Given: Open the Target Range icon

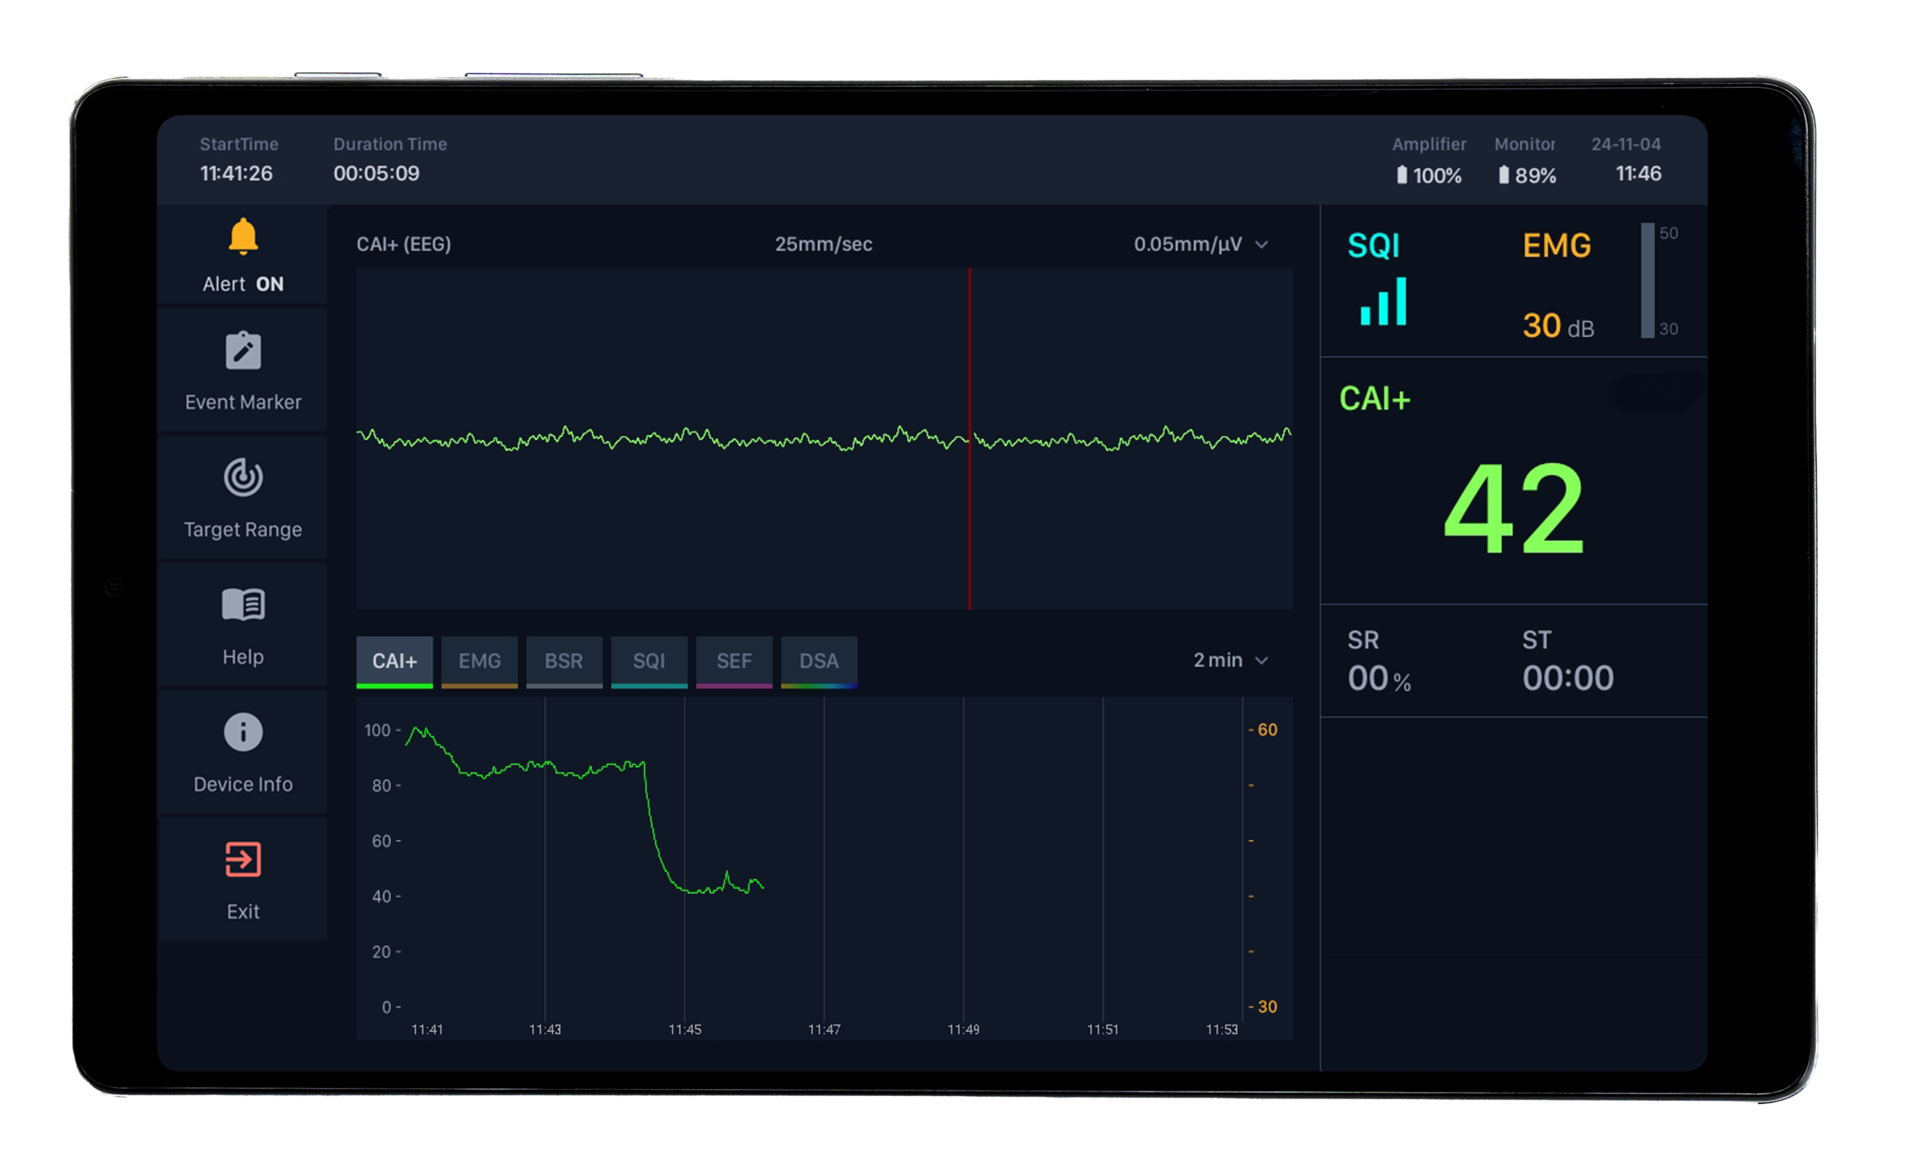Looking at the screenshot, I should (243, 478).
